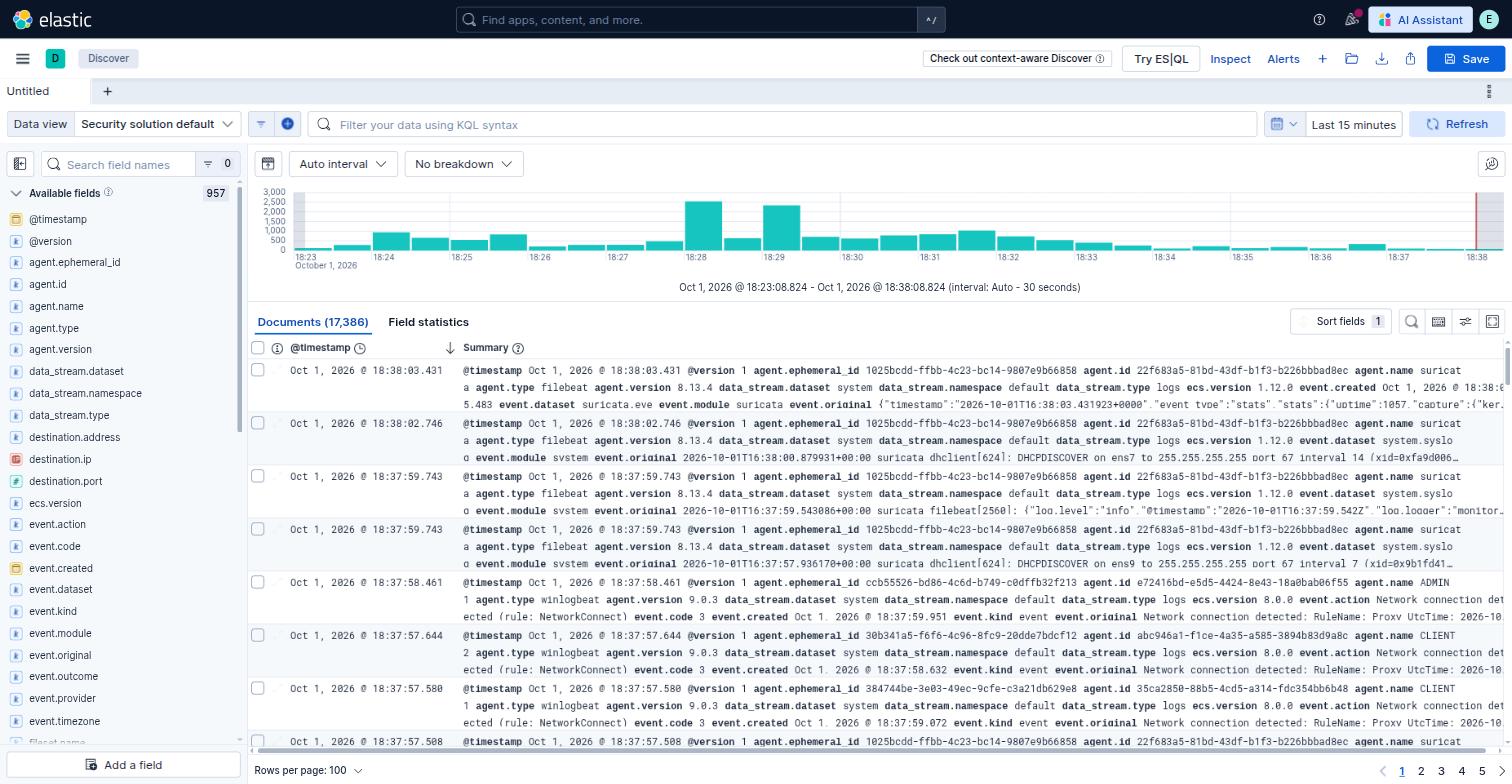
Task: Open display options icon in table toolbar
Action: click(1465, 321)
